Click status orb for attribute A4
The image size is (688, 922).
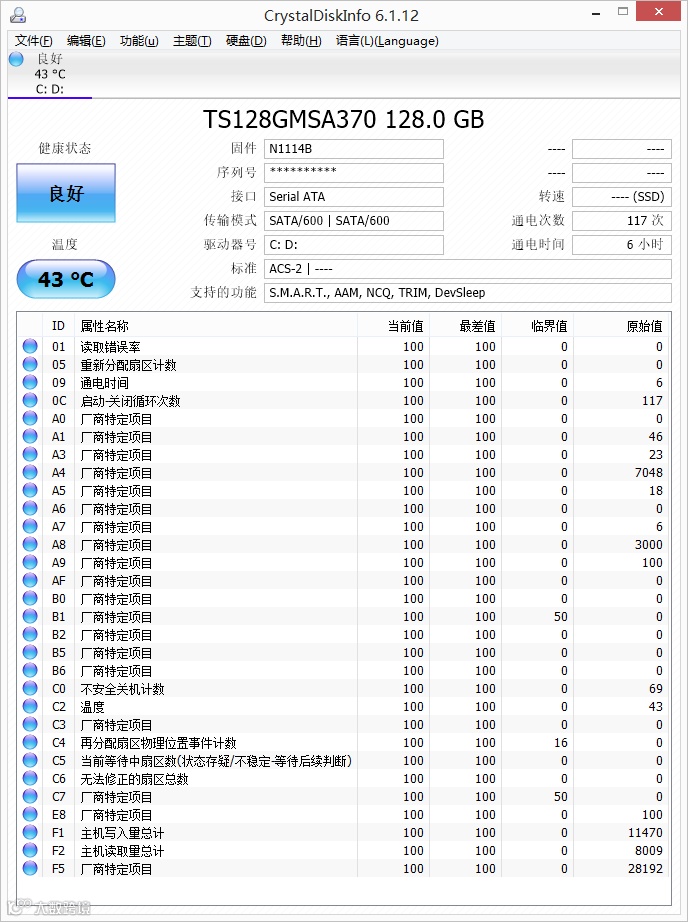[x=30, y=472]
